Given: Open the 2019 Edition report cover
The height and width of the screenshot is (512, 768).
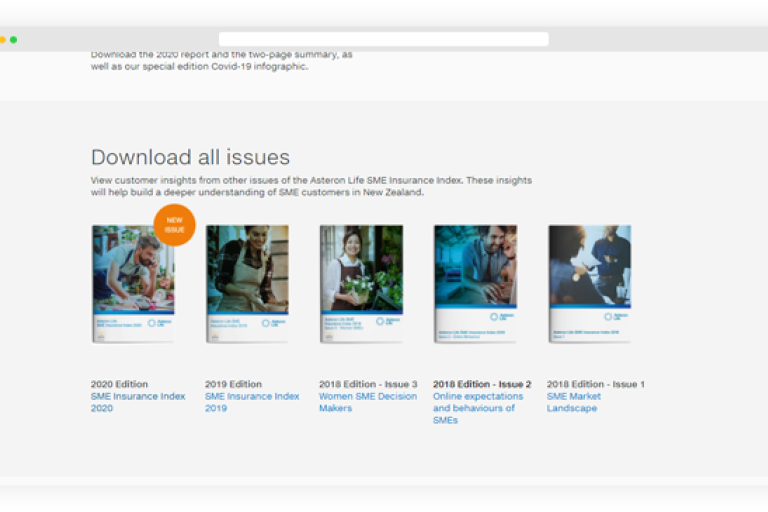Looking at the screenshot, I should tap(247, 284).
